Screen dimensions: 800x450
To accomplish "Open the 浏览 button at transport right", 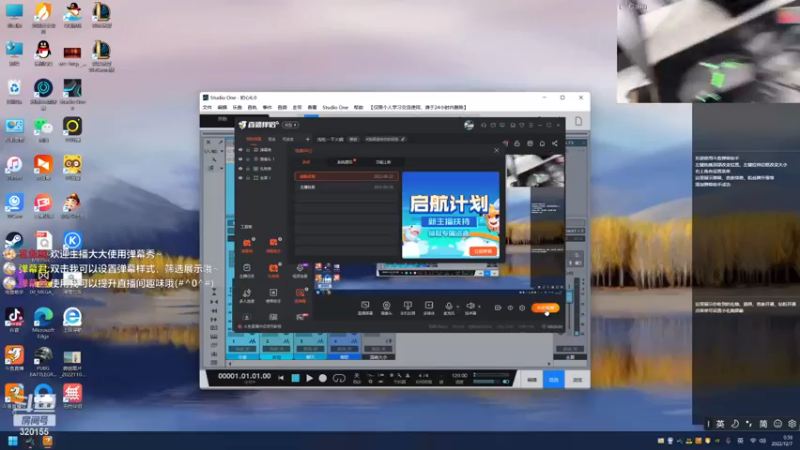I will pyautogui.click(x=577, y=380).
